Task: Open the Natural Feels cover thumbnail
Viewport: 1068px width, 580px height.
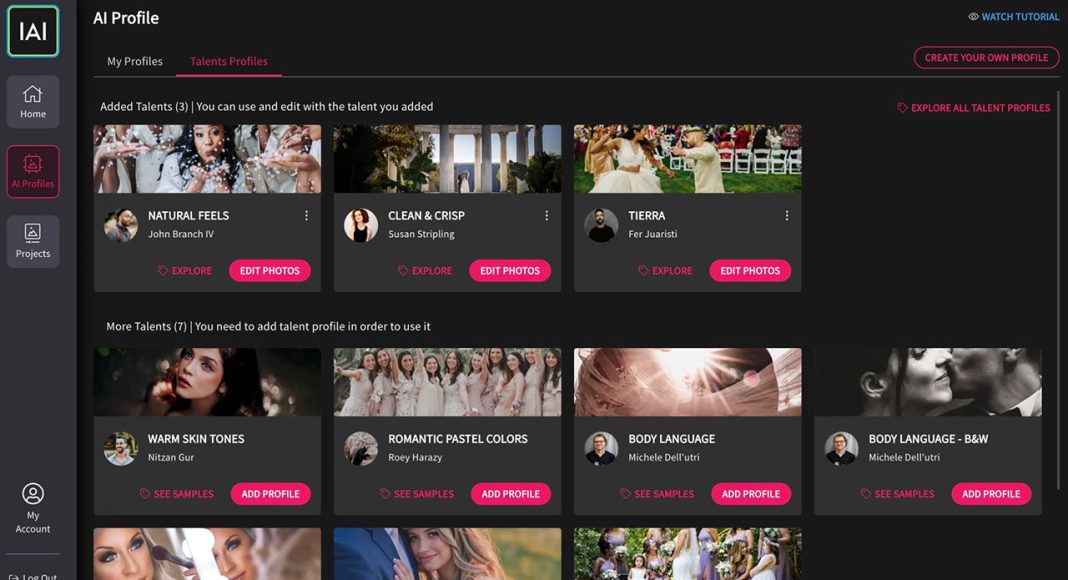Action: pos(207,159)
